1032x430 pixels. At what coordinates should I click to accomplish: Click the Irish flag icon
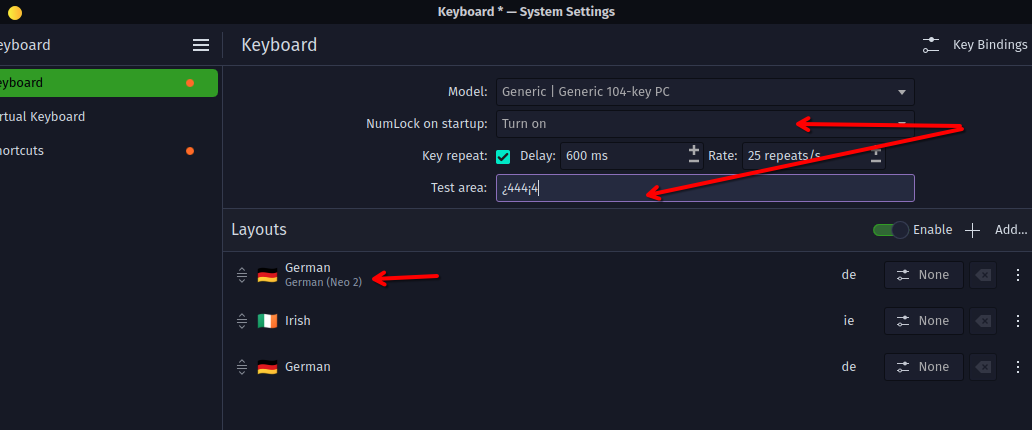[x=267, y=321]
